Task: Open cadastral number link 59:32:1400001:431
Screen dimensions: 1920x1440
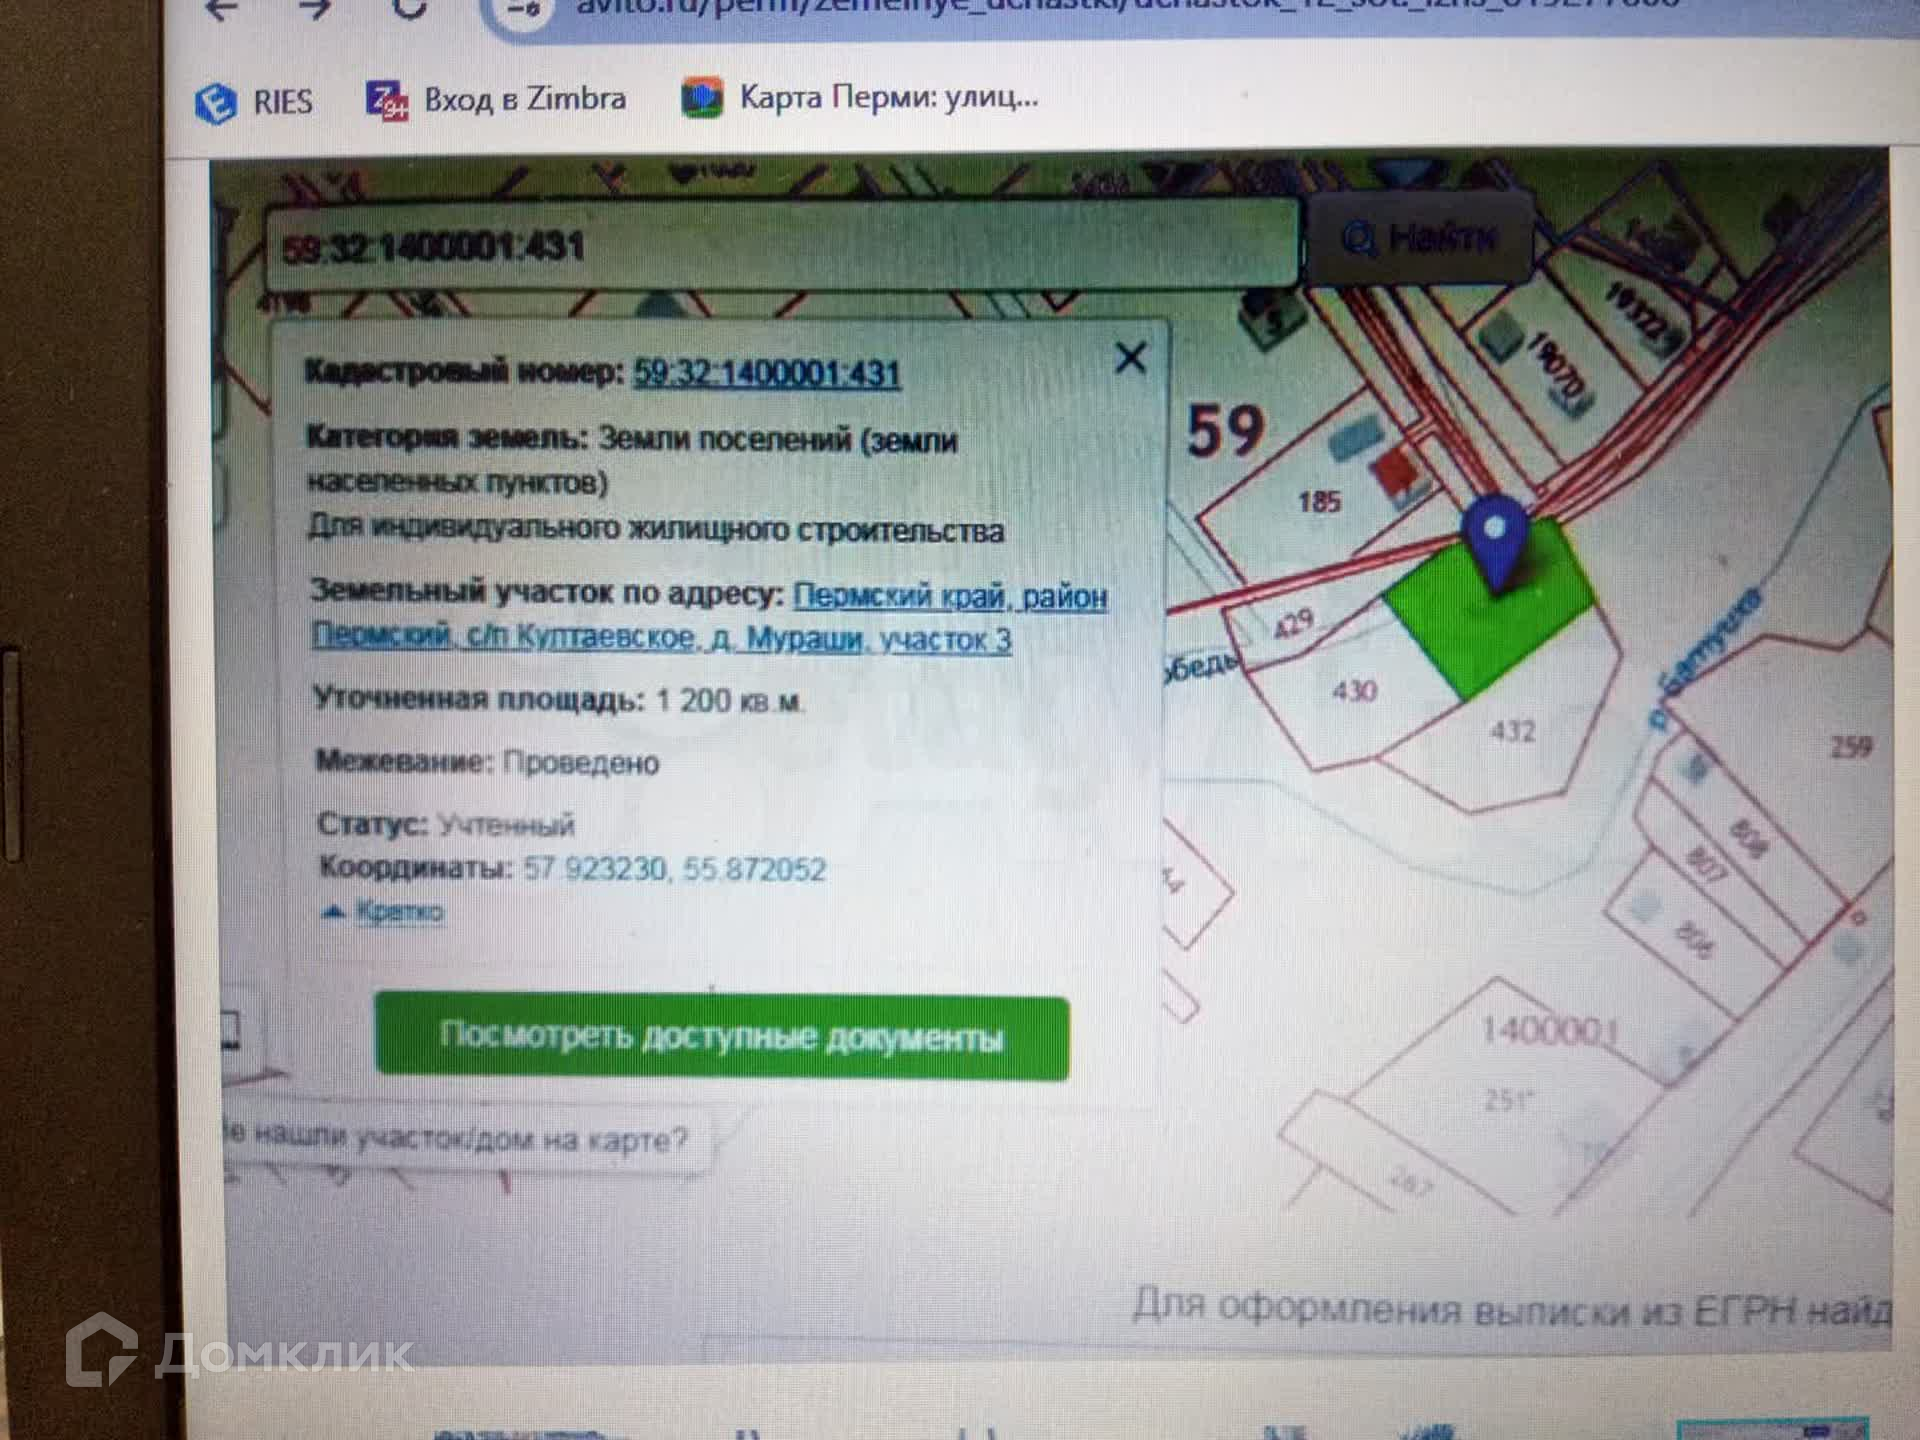Action: click(767, 374)
